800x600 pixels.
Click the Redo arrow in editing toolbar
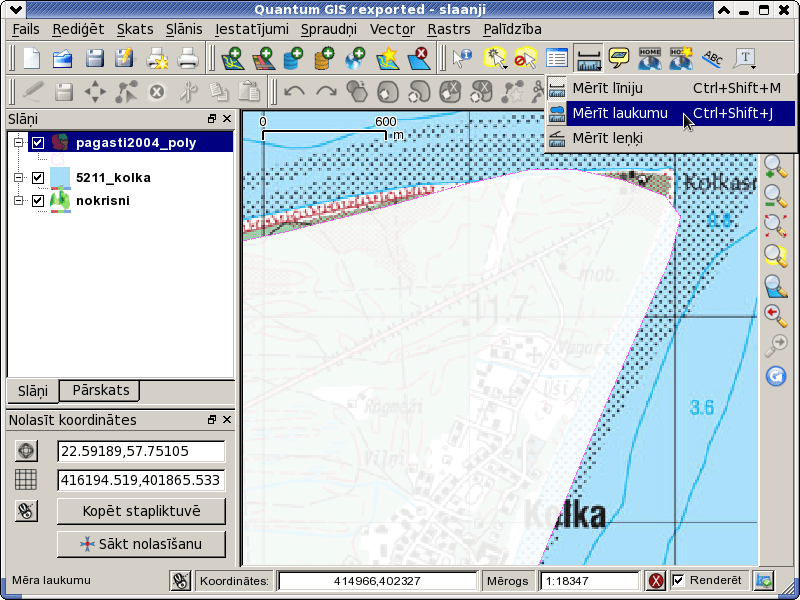click(x=326, y=92)
